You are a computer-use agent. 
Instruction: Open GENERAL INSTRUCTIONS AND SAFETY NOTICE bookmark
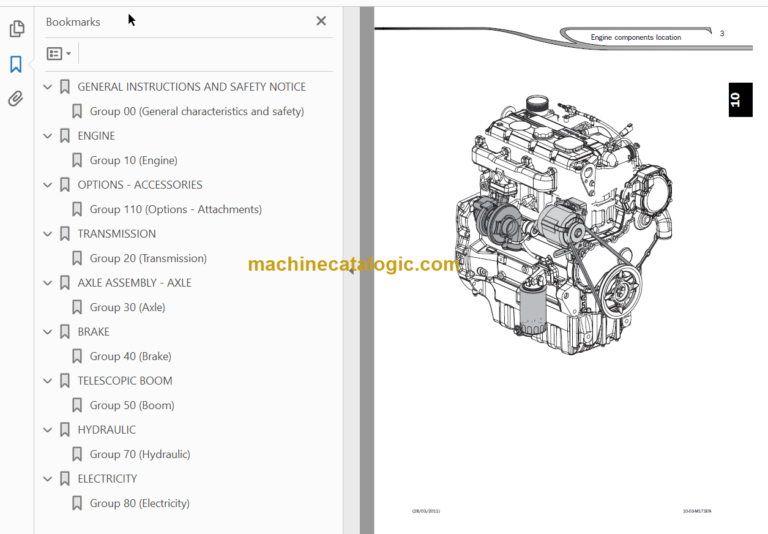pyautogui.click(x=192, y=87)
